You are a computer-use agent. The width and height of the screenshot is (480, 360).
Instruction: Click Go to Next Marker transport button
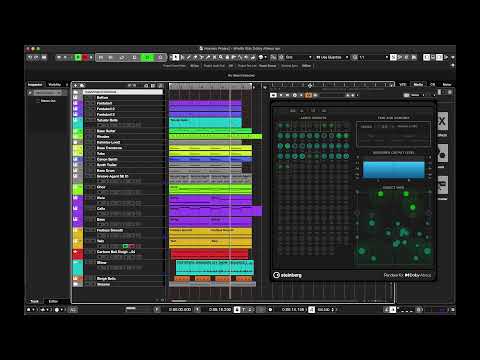(x=110, y=57)
